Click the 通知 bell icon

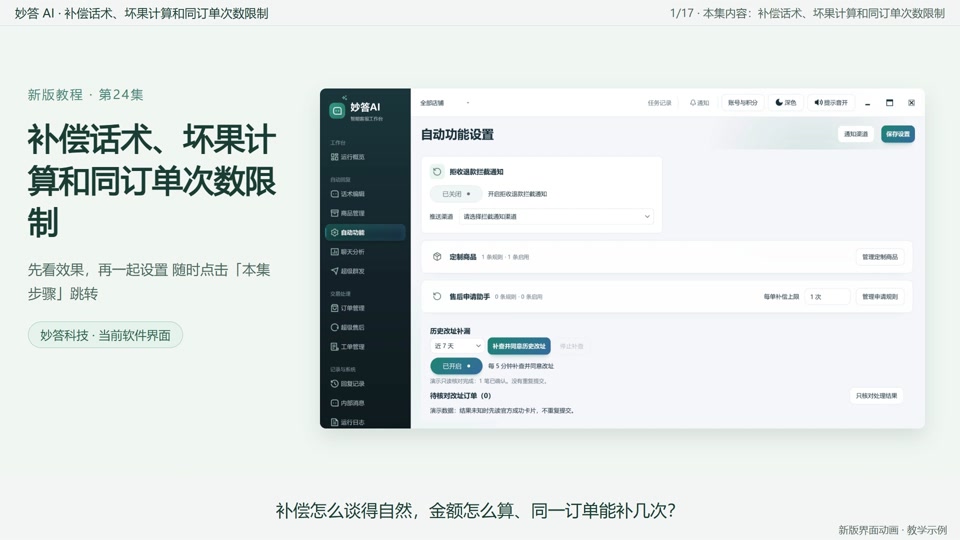click(692, 103)
